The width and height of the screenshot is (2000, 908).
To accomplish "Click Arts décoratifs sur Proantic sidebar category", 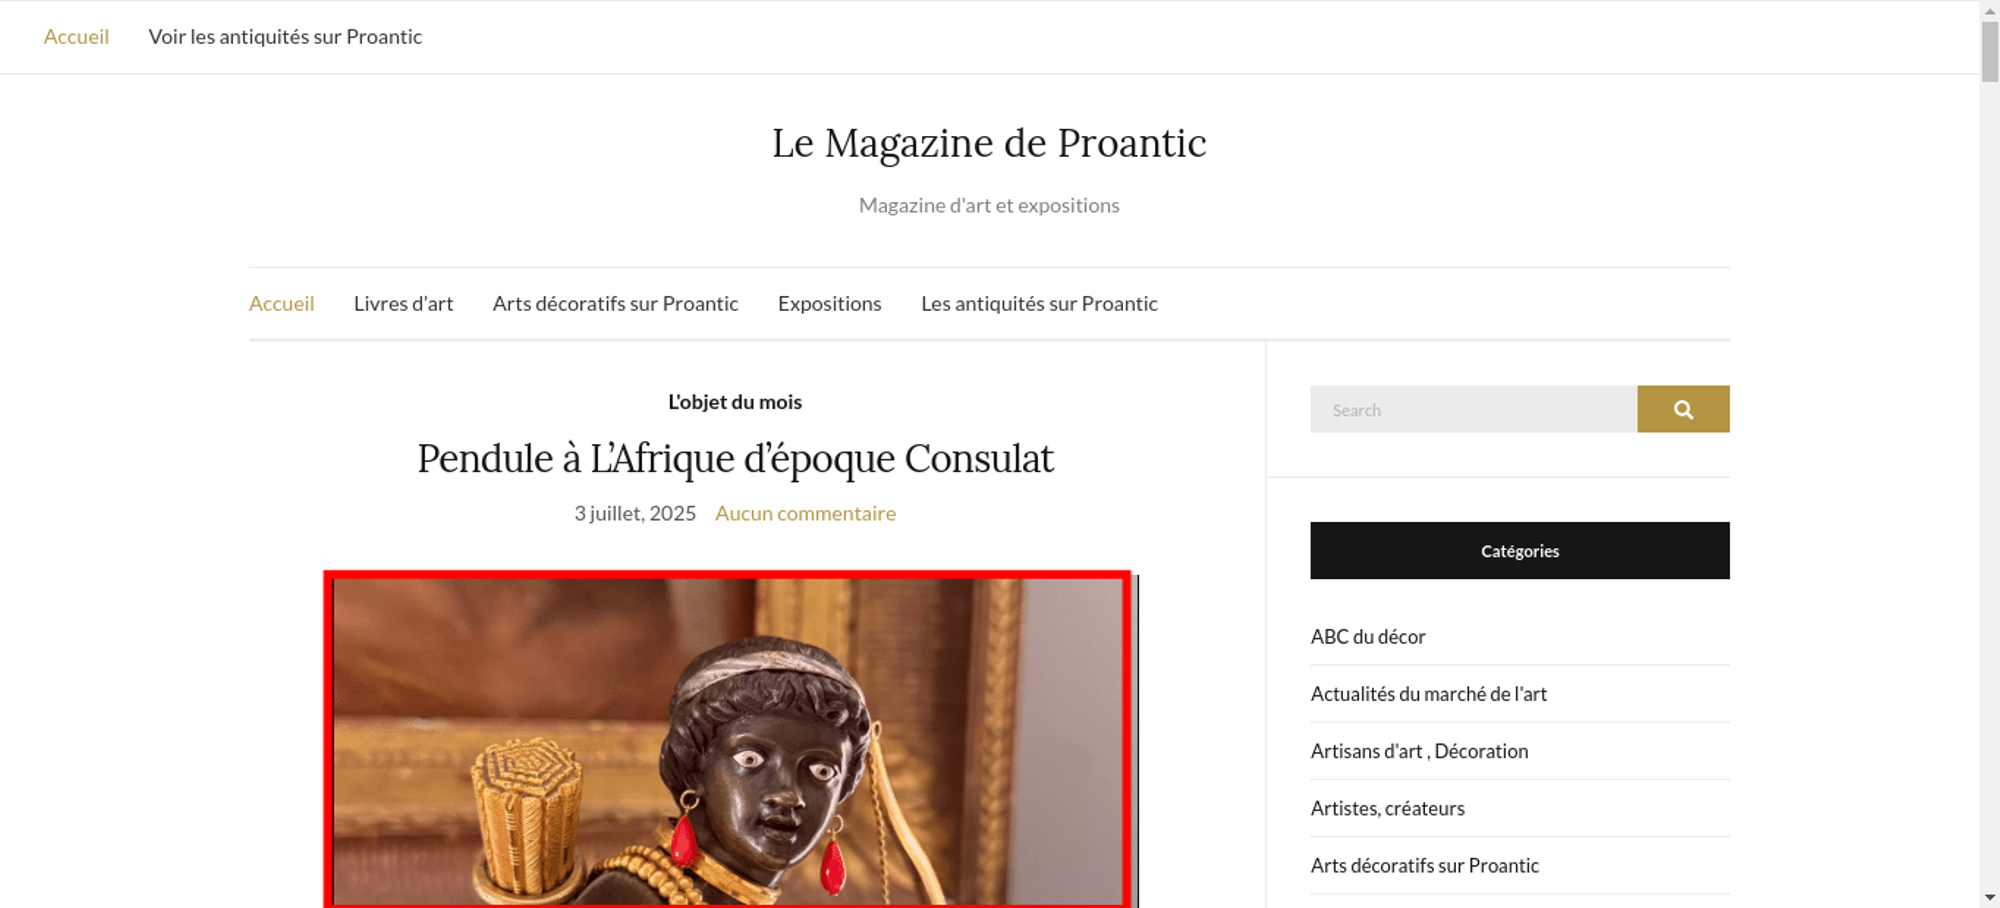I will pos(1424,865).
